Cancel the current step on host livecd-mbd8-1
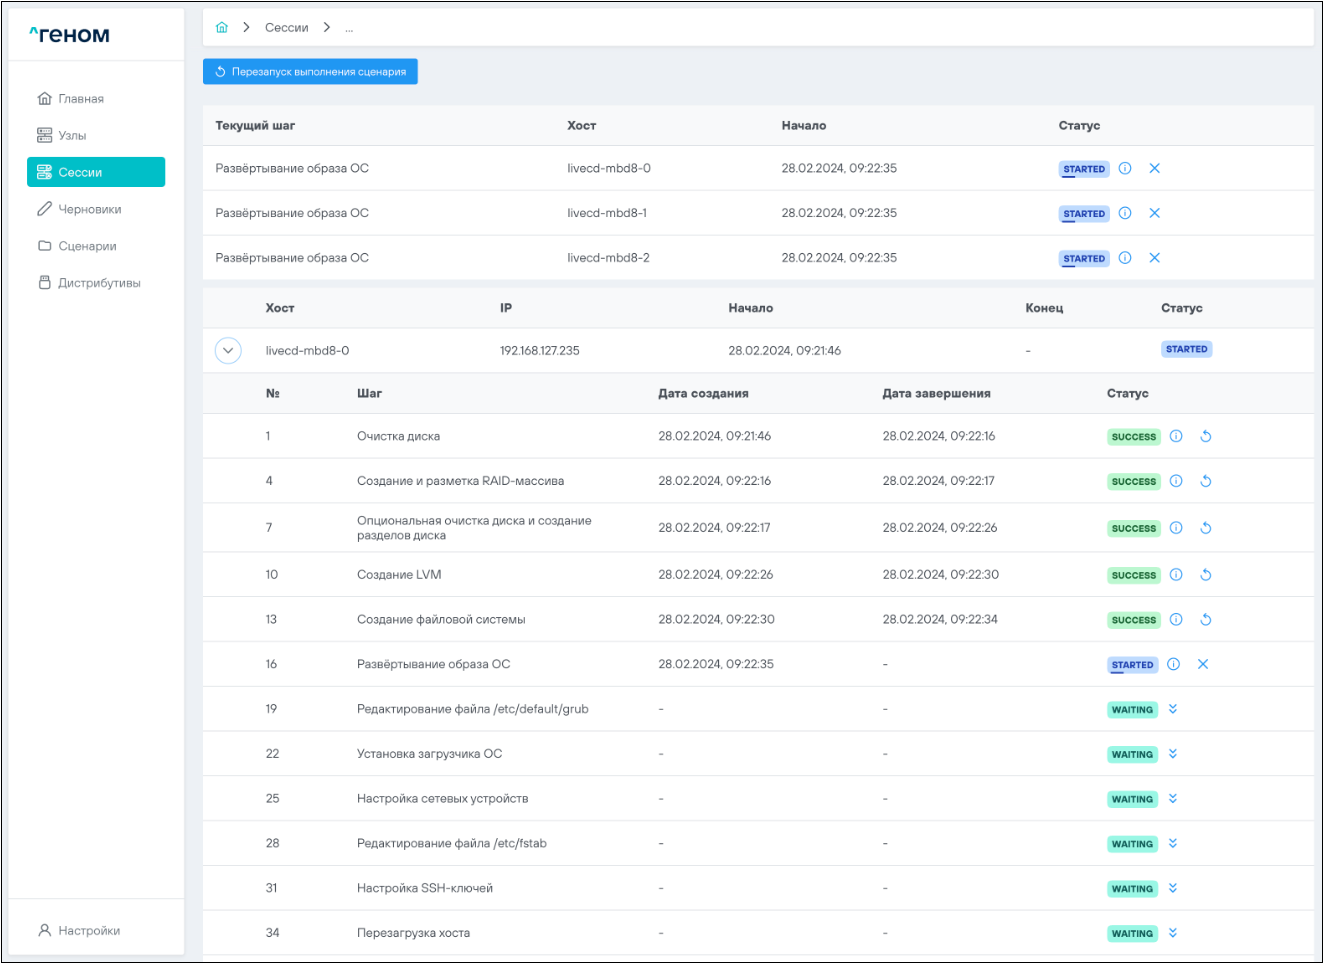 click(1154, 214)
